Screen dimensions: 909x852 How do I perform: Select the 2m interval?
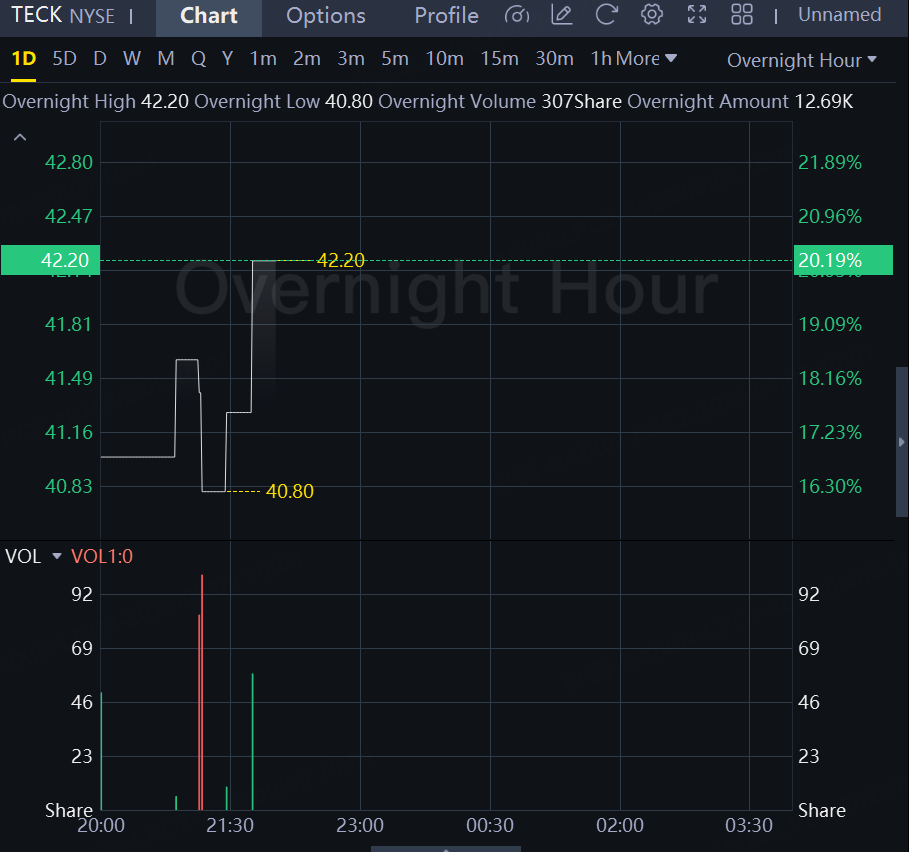[307, 59]
